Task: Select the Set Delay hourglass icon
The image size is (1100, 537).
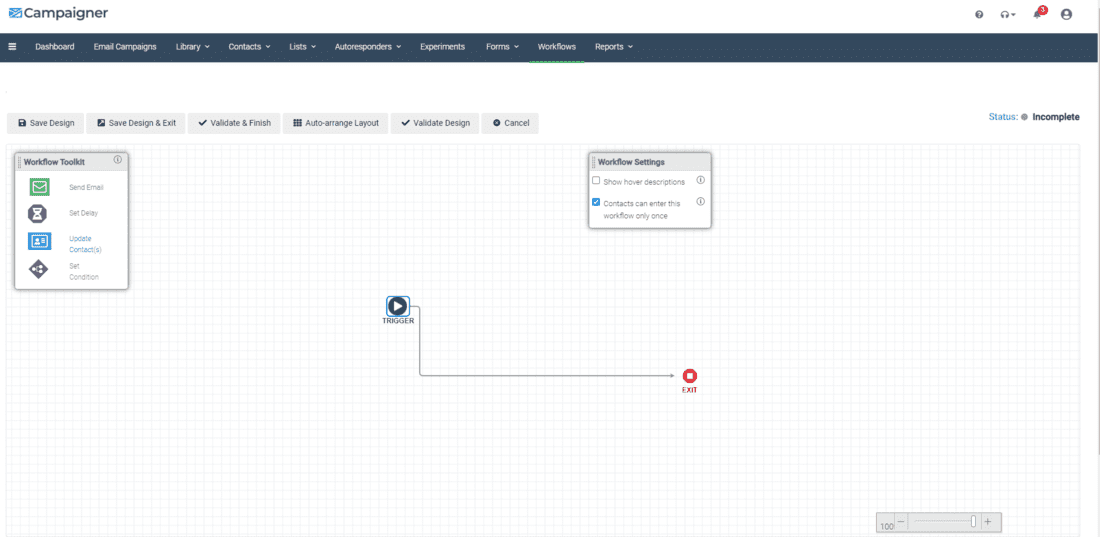Action: [38, 213]
